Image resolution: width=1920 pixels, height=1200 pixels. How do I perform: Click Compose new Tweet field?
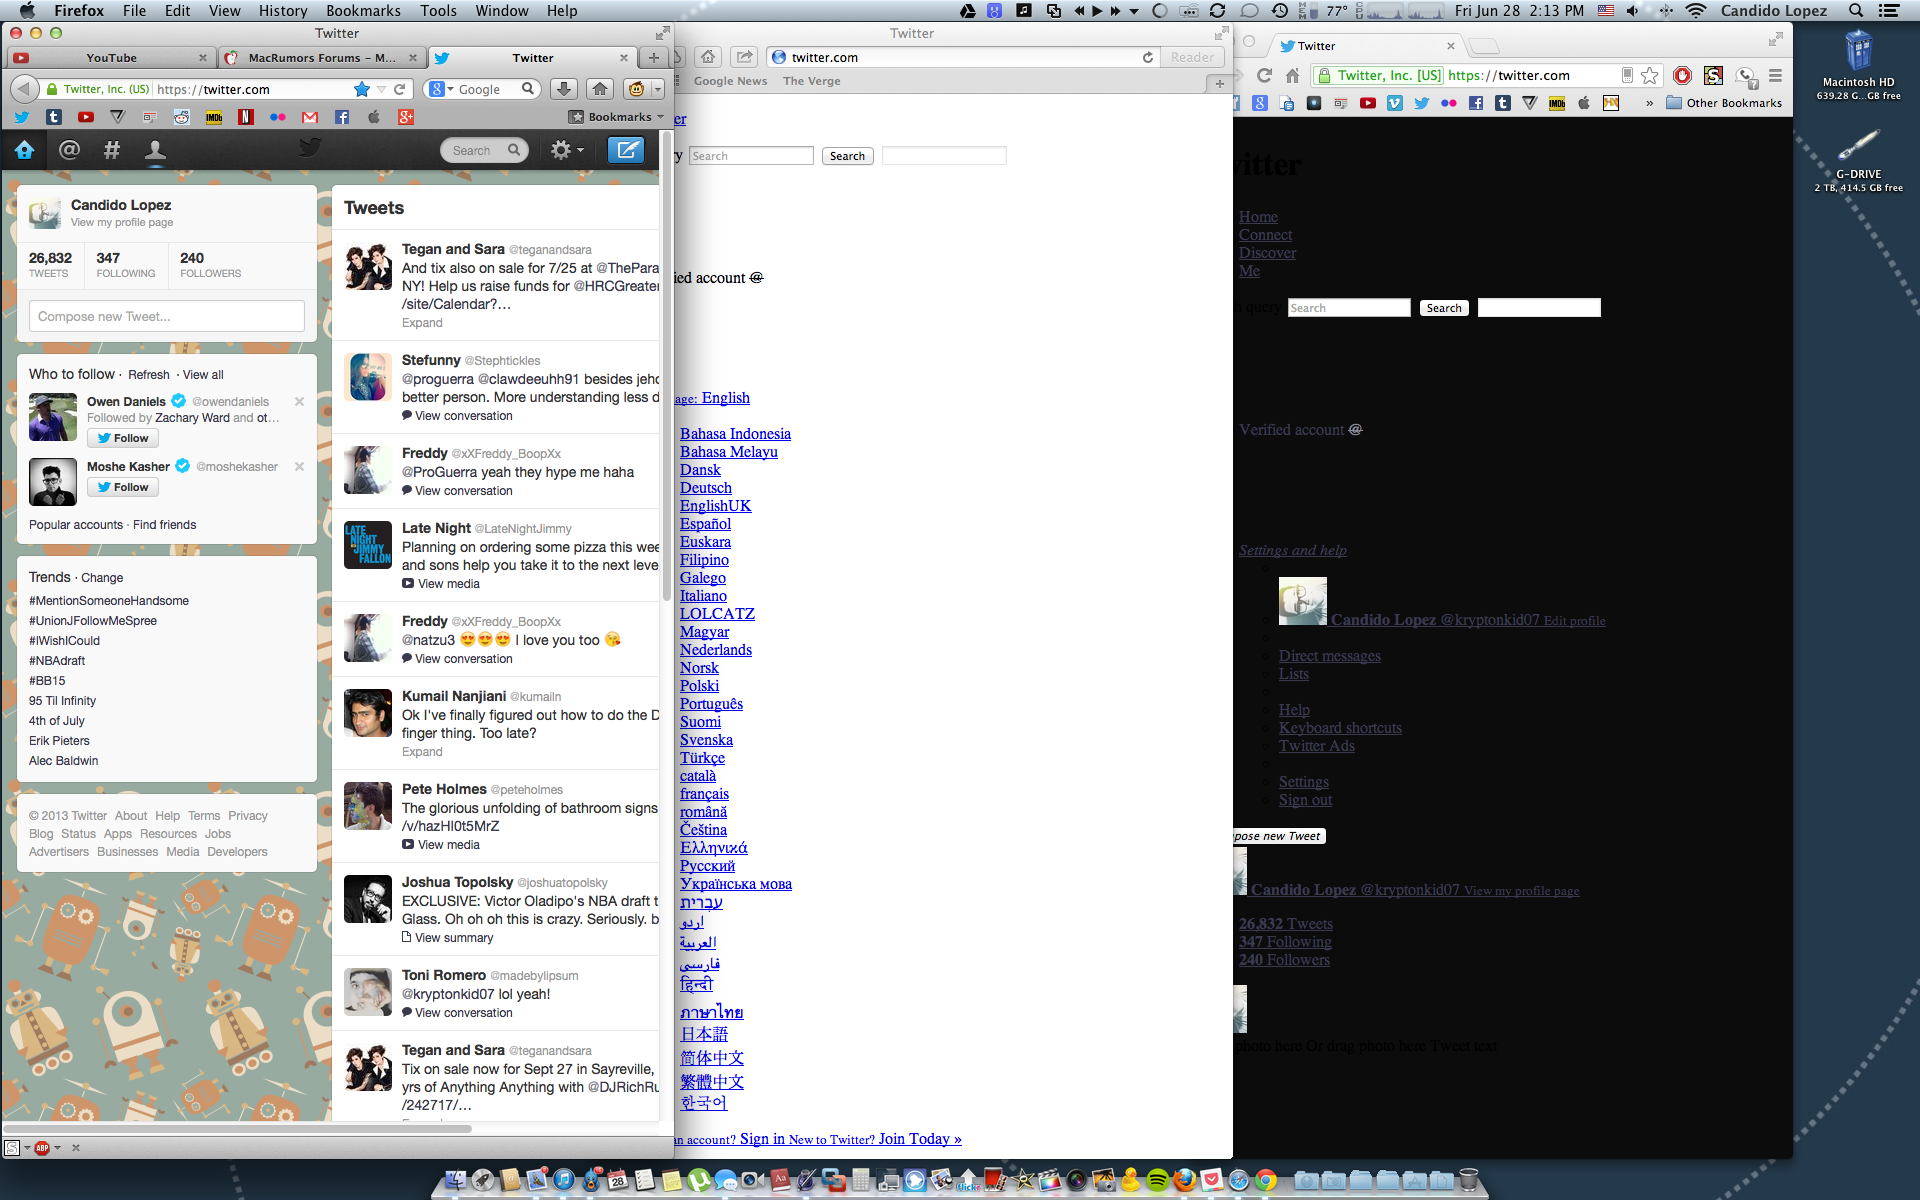point(167,316)
